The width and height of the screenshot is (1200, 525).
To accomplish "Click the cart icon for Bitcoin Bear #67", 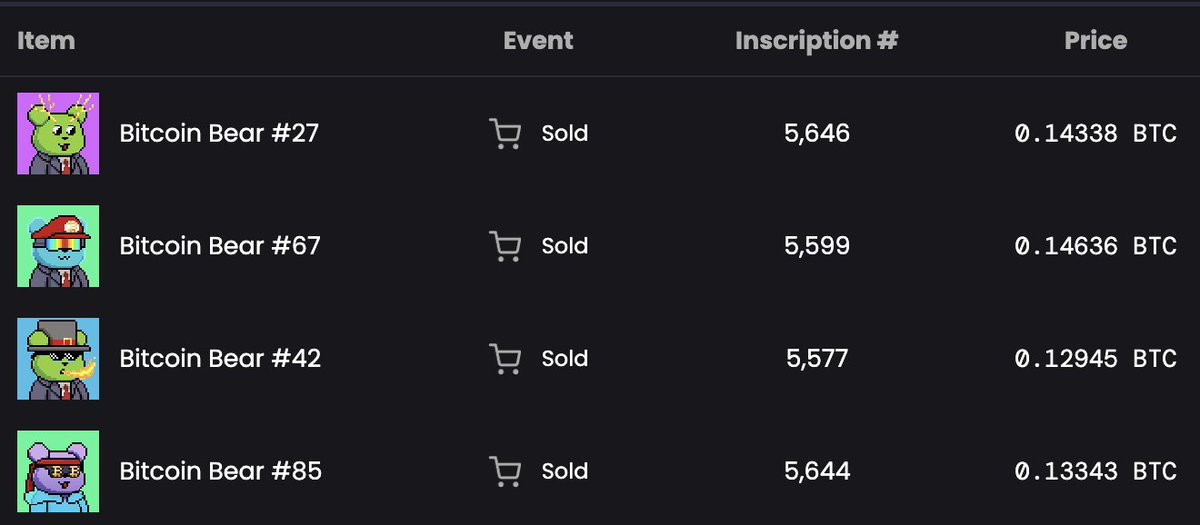I will click(x=505, y=246).
